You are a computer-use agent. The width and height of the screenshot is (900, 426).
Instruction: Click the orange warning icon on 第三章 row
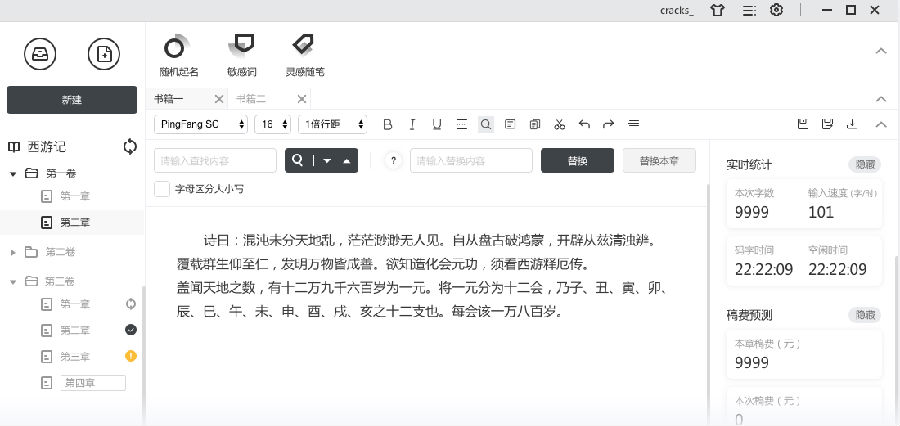(x=131, y=357)
